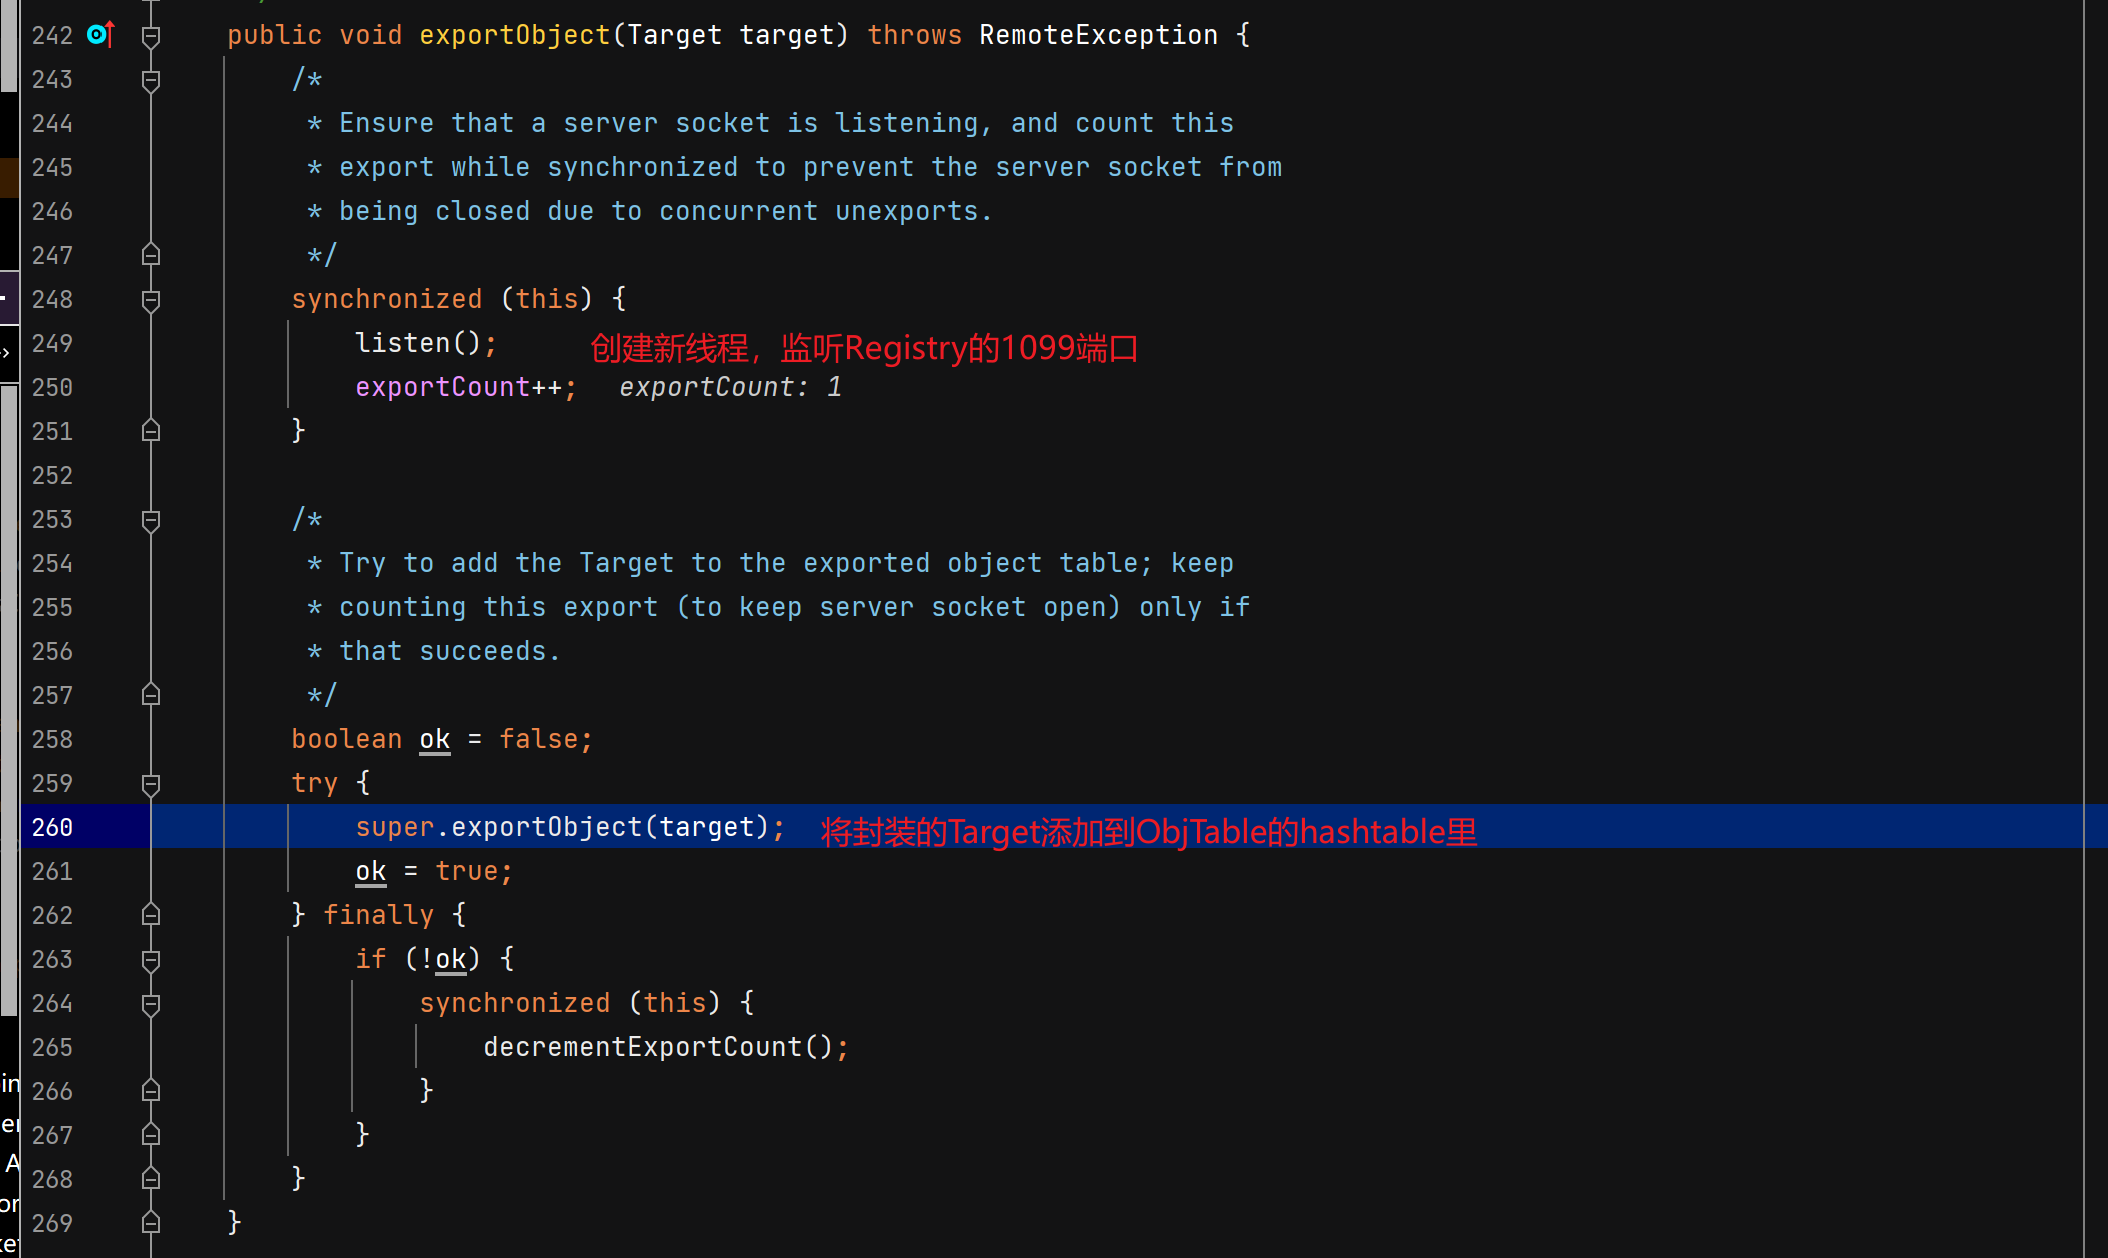Collapse the second block comment at line 253
The width and height of the screenshot is (2108, 1258).
[151, 520]
